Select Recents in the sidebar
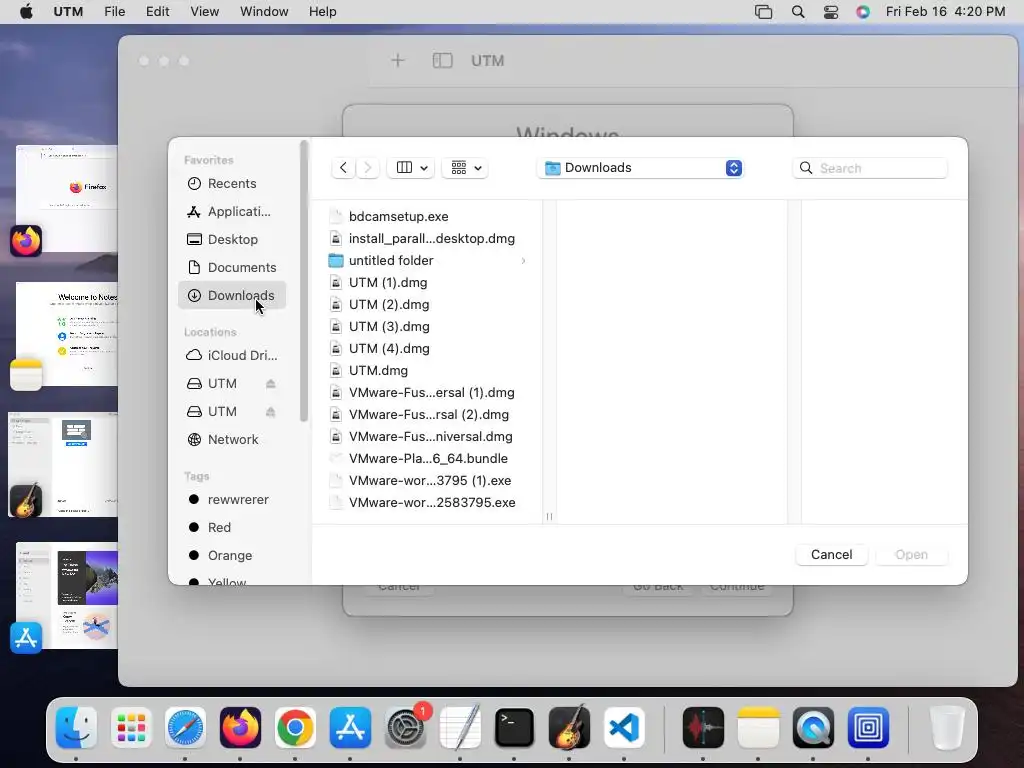1024x768 pixels. (x=232, y=184)
